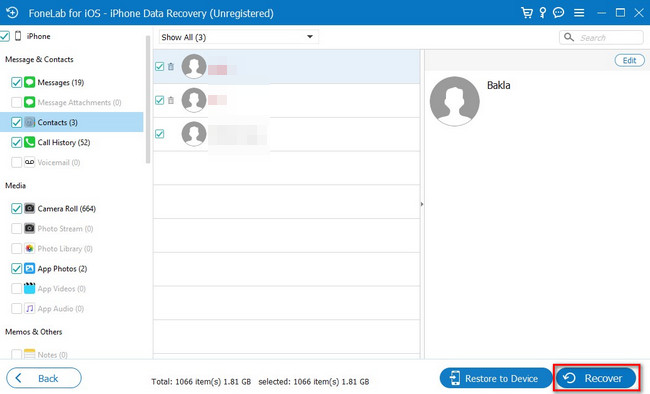This screenshot has width=650, height=394.
Task: Uncheck the App Photos (2) checkbox
Action: [16, 268]
